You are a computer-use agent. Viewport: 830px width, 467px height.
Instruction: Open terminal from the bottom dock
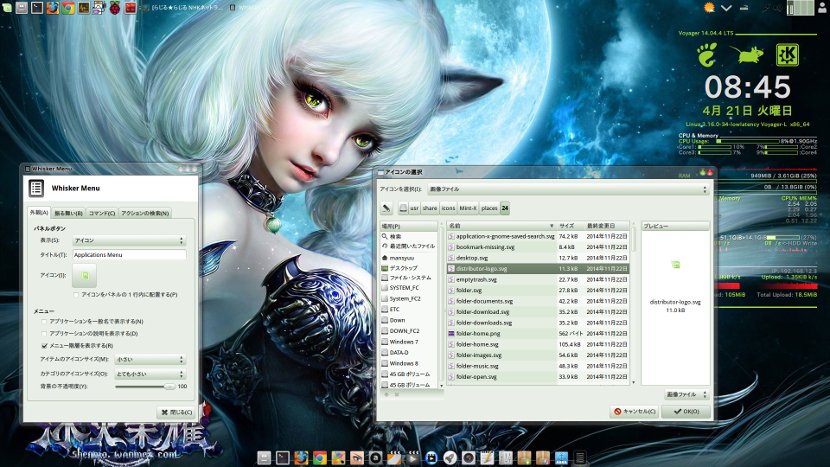coord(283,457)
